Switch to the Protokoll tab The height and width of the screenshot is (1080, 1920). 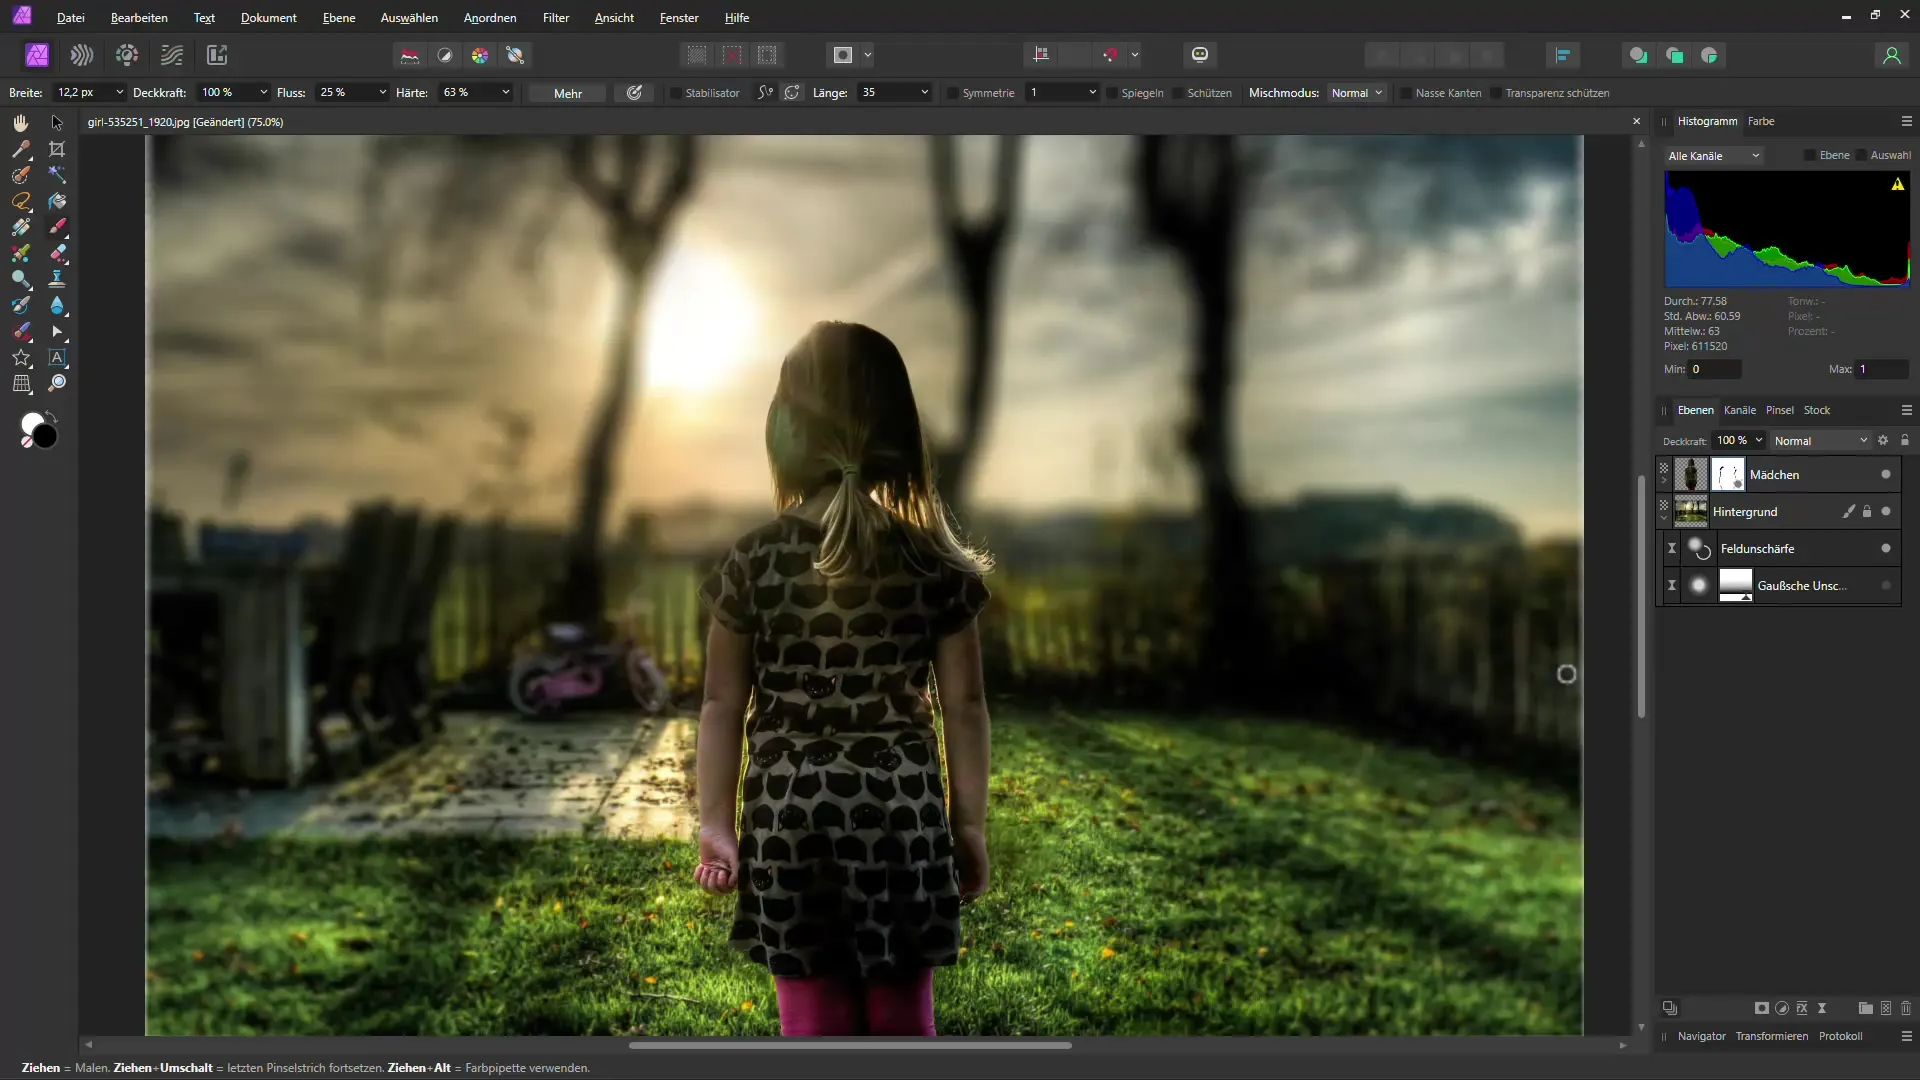(1840, 1036)
